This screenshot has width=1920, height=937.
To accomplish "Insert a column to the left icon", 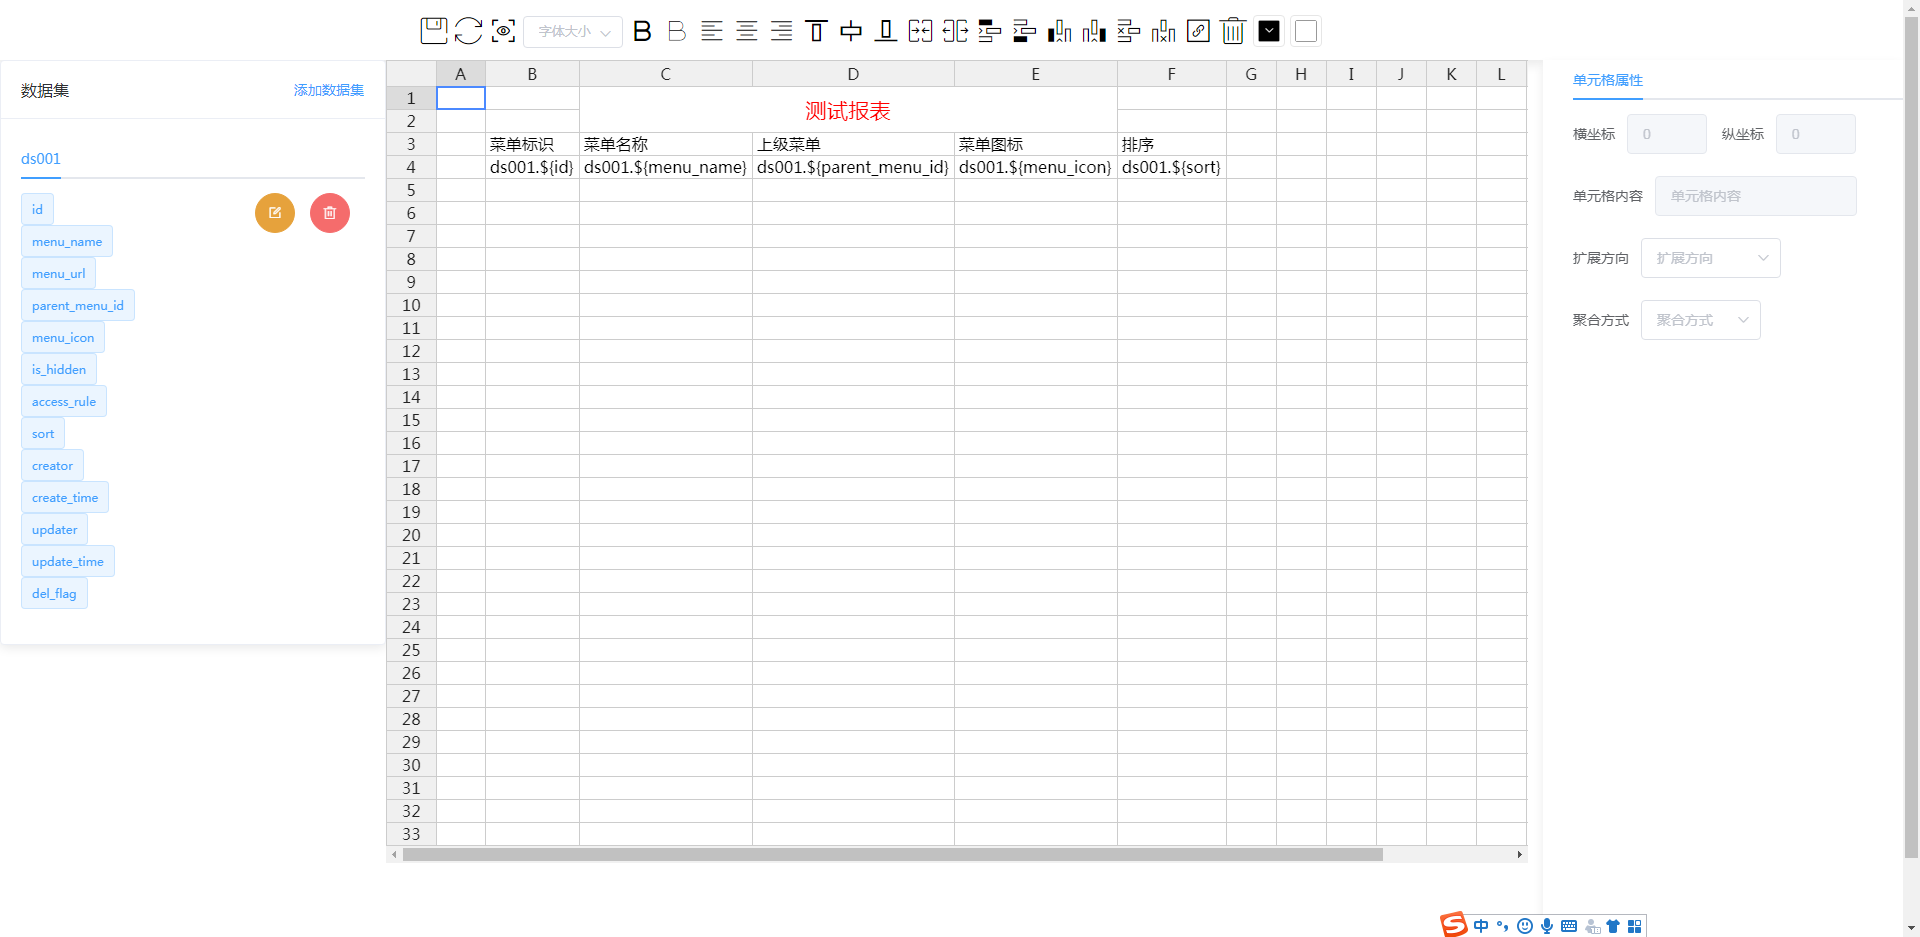I will [x=1059, y=31].
